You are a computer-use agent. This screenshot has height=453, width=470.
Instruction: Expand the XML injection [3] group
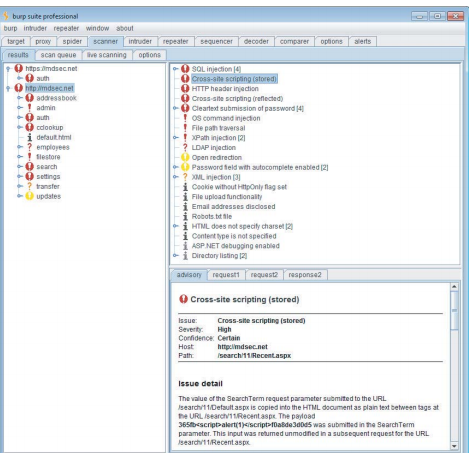click(175, 177)
